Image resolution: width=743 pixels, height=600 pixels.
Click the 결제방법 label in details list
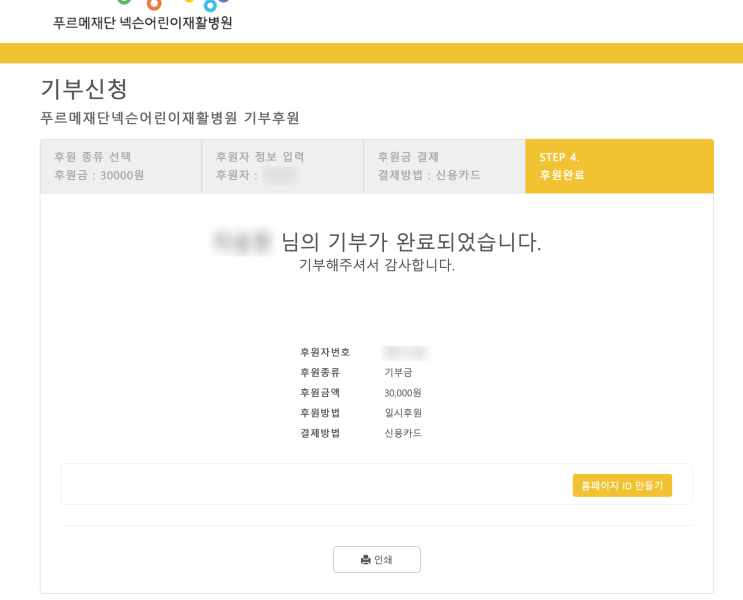pyautogui.click(x=320, y=433)
